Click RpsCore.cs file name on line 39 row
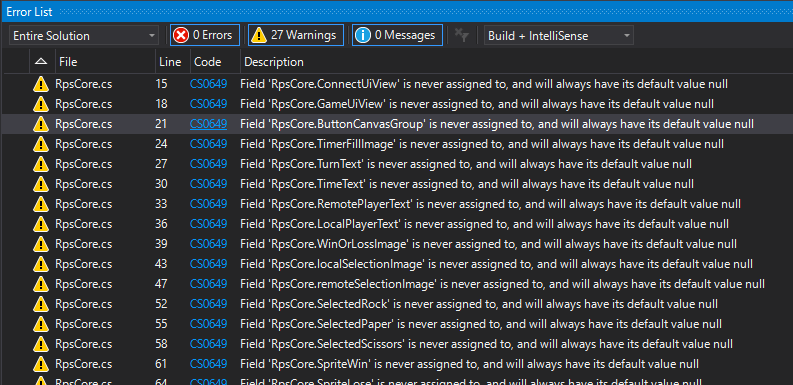Viewport: 793px width, 385px height. 83,244
